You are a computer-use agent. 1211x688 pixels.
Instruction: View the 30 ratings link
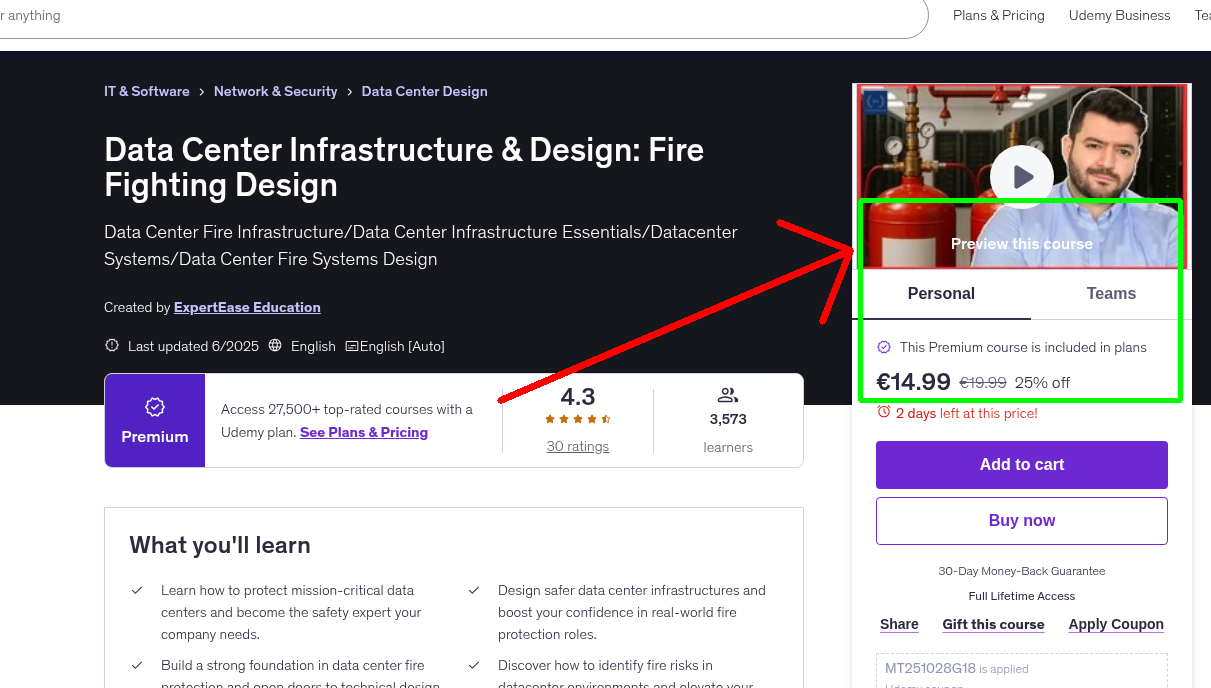point(577,446)
